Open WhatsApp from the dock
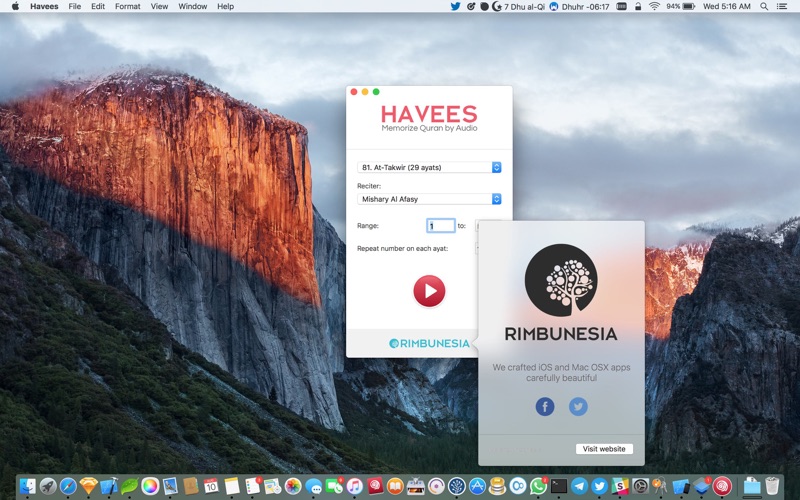The width and height of the screenshot is (800, 500). (x=538, y=486)
